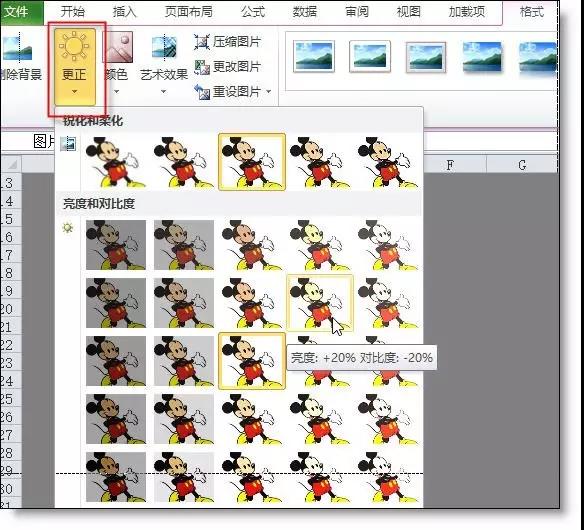
Task: Click the Remove Background (删除背景) icon
Action: pyautogui.click(x=17, y=47)
